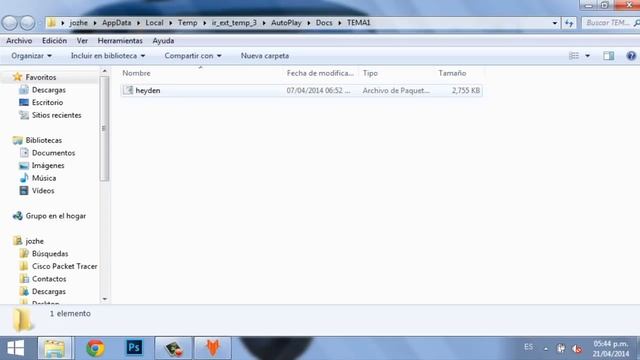Expand the Organizar dropdown
This screenshot has width=640, height=360.
click(x=31, y=56)
